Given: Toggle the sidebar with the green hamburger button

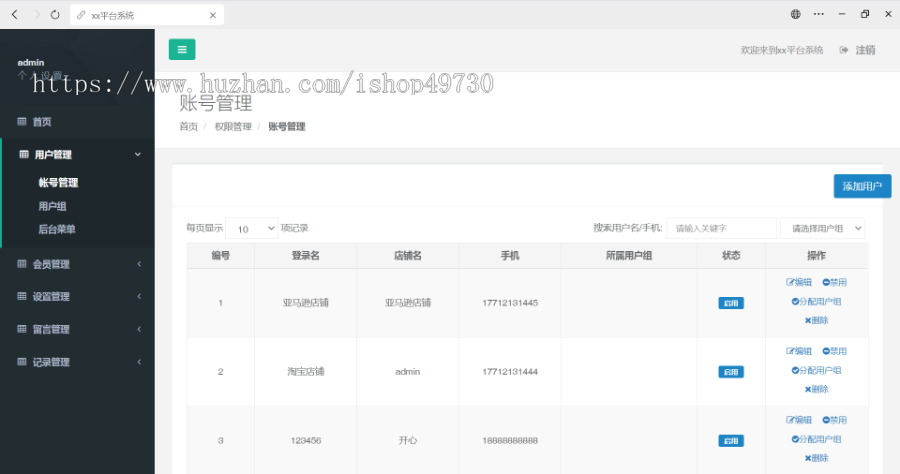Looking at the screenshot, I should coord(182,49).
